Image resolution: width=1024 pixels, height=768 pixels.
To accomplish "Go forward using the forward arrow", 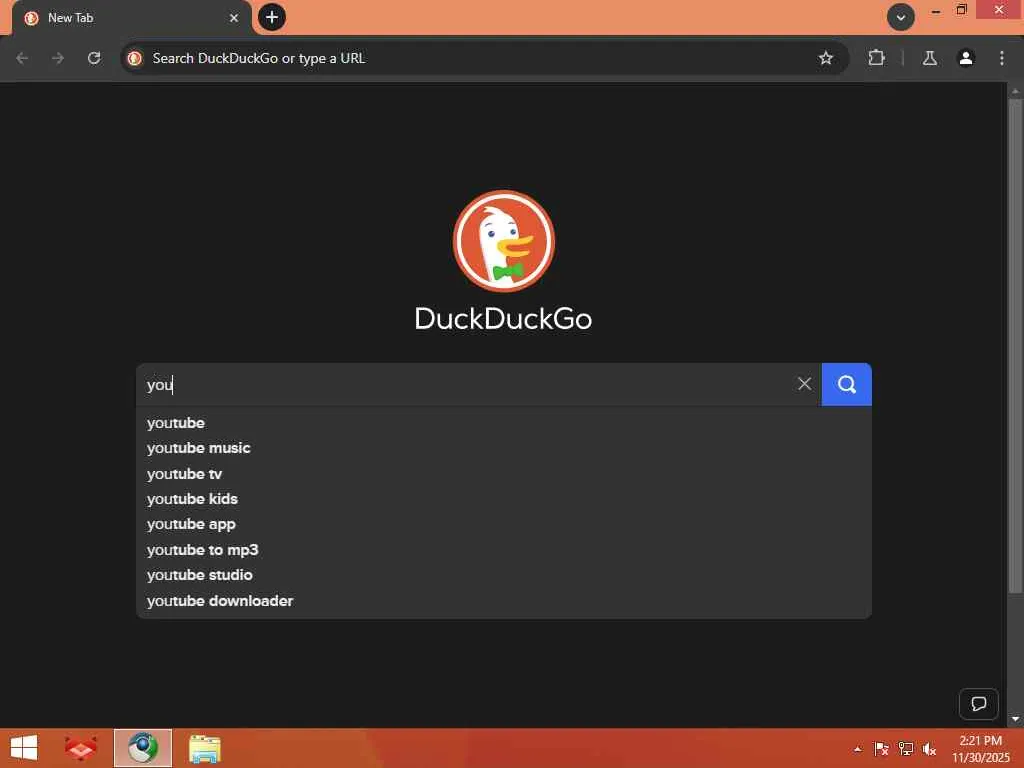I will [x=58, y=58].
